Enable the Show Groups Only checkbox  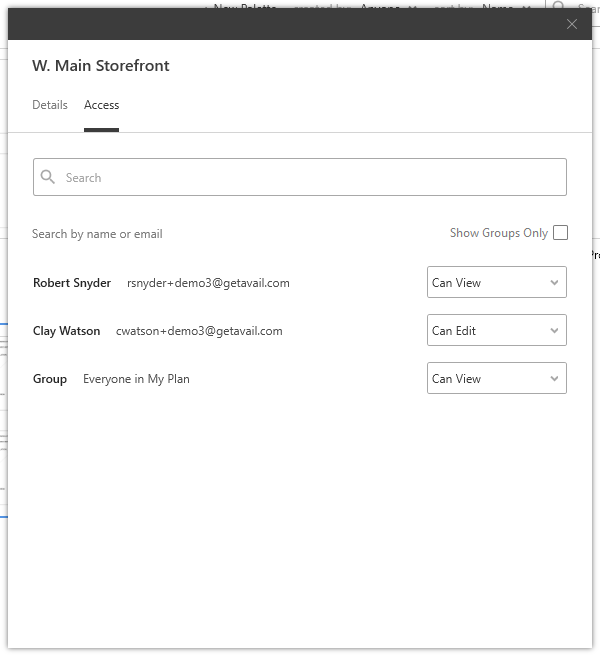pos(560,233)
